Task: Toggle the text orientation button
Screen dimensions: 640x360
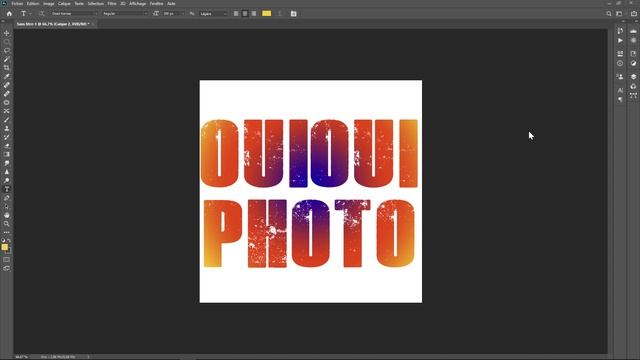Action: (x=41, y=13)
